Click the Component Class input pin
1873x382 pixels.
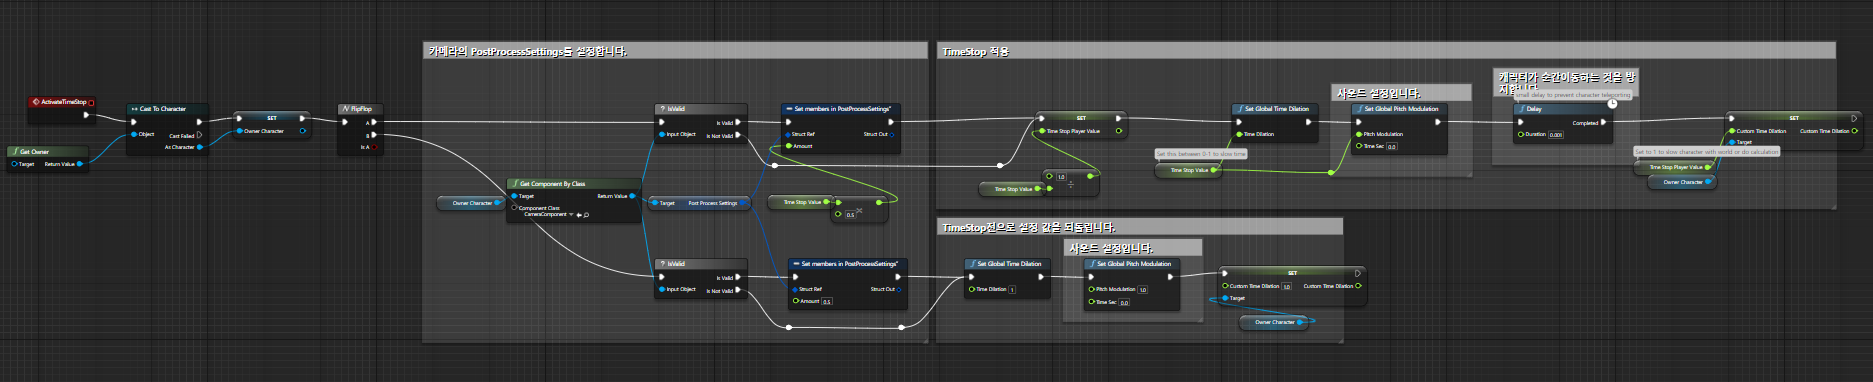514,208
